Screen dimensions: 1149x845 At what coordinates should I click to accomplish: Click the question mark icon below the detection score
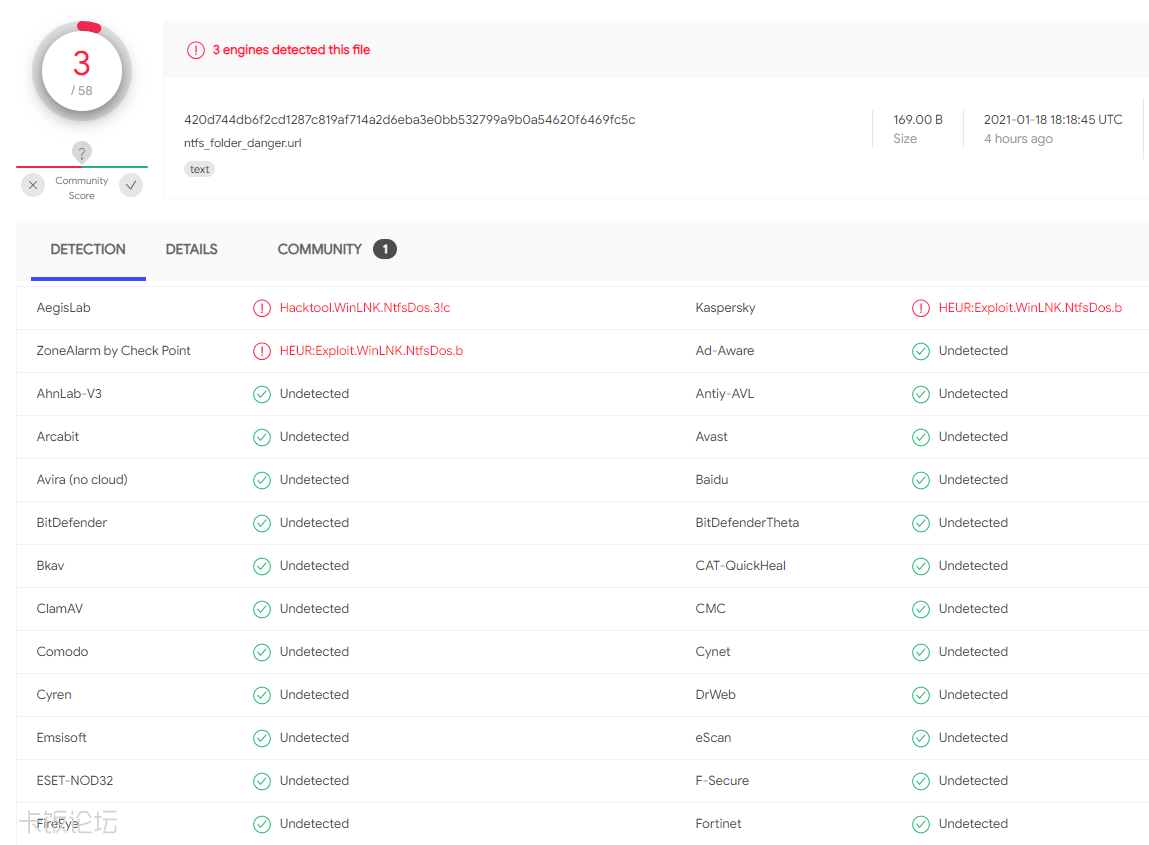81,153
